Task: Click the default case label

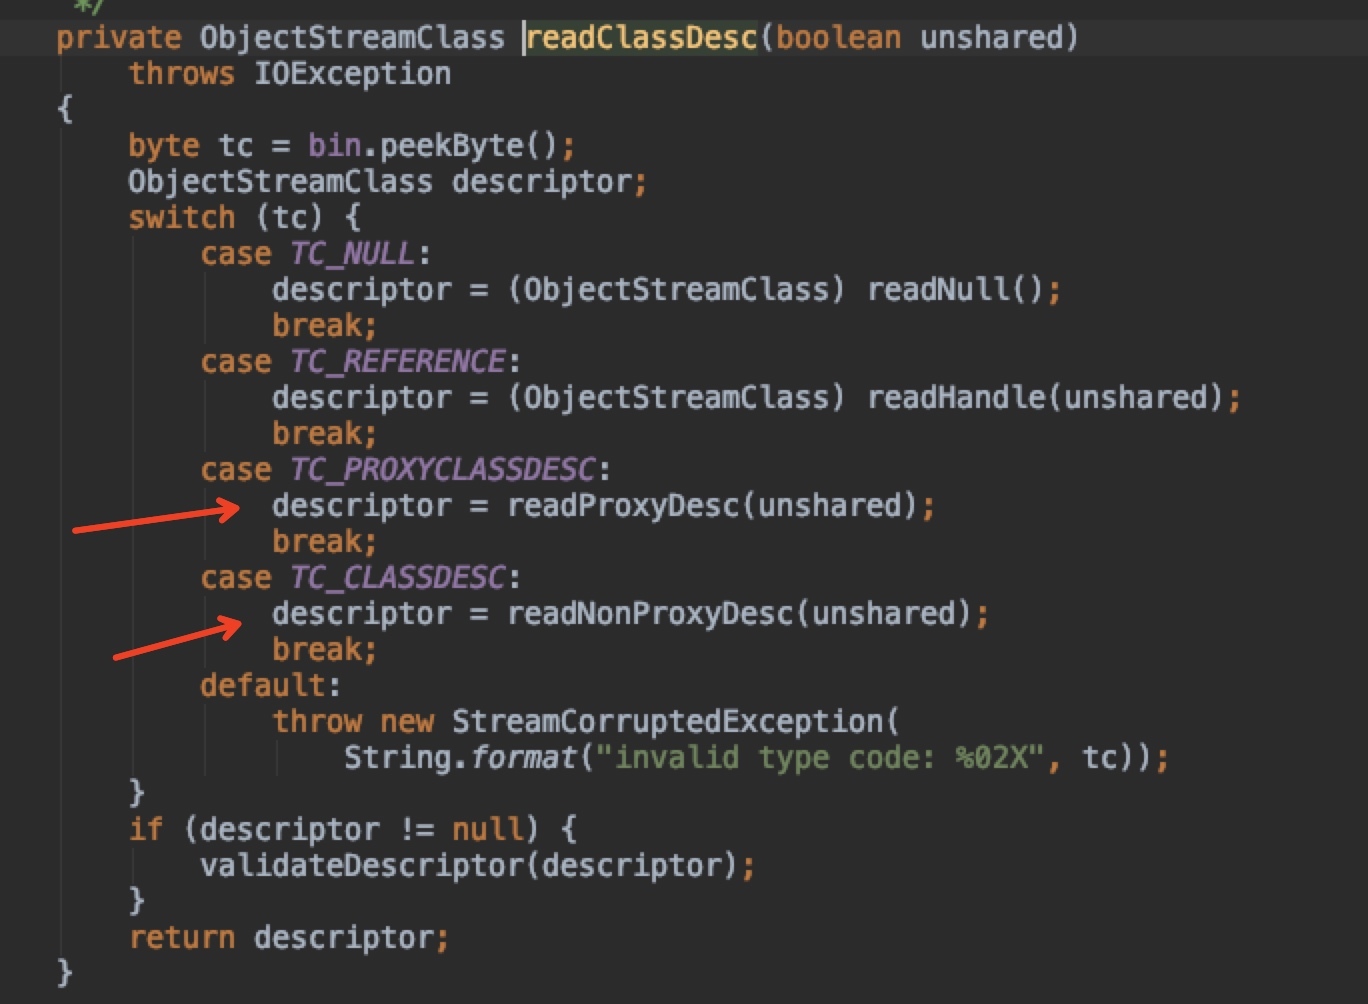Action: [x=262, y=686]
